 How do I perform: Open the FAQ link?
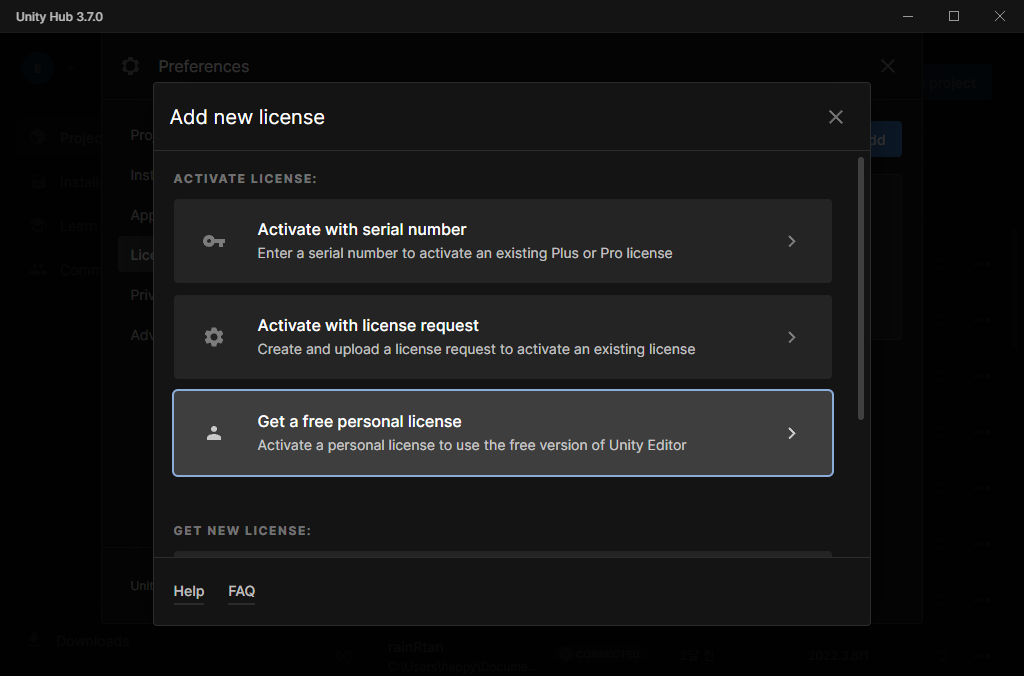[x=242, y=591]
